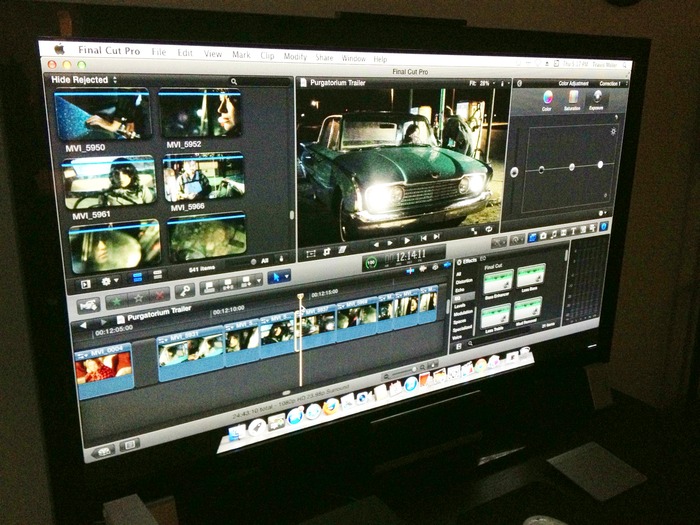This screenshot has width=700, height=525.
Task: Open the Share menu
Action: click(x=324, y=57)
